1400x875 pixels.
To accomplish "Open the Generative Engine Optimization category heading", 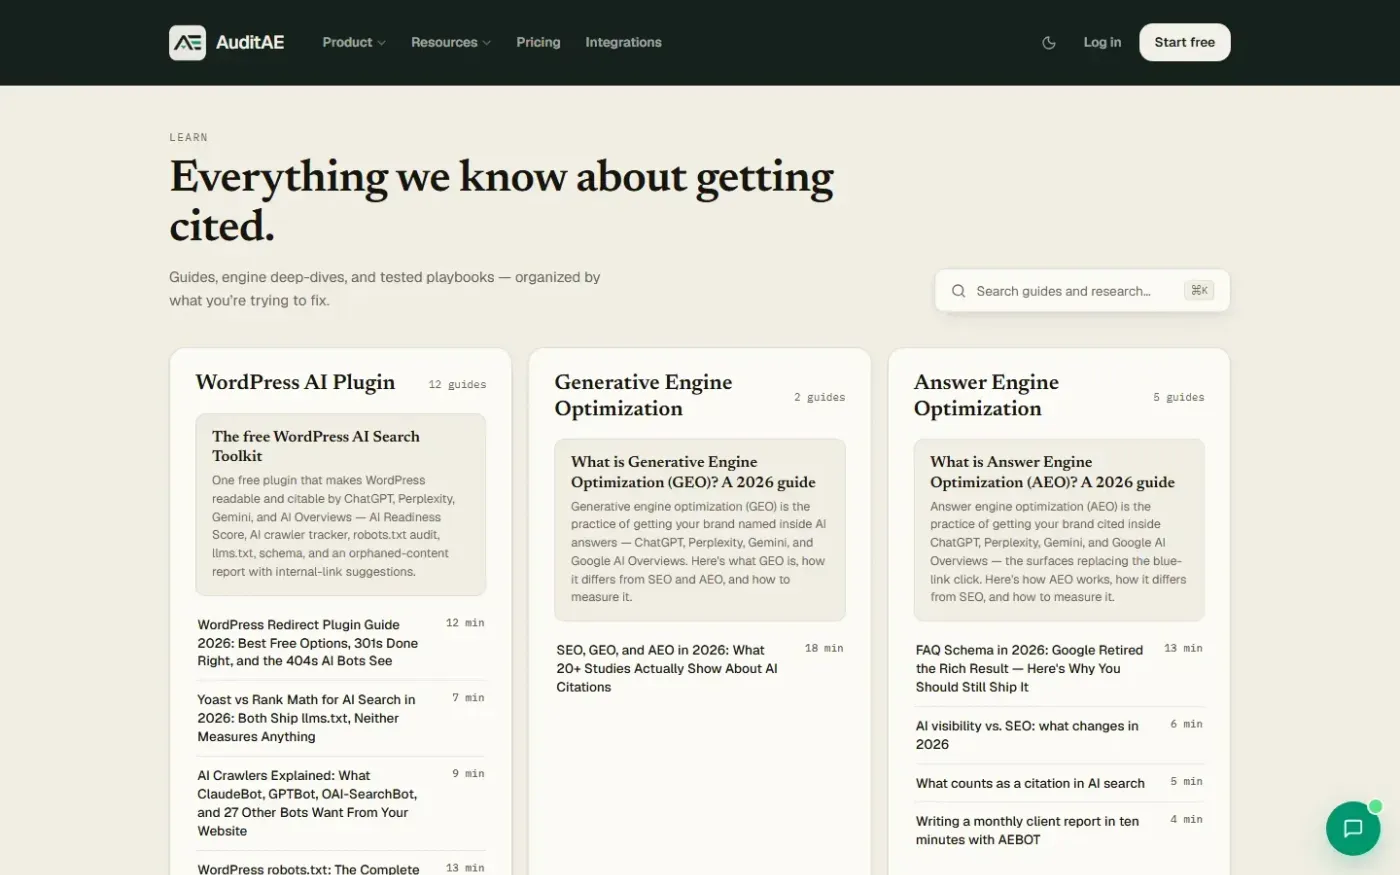I will tap(643, 395).
